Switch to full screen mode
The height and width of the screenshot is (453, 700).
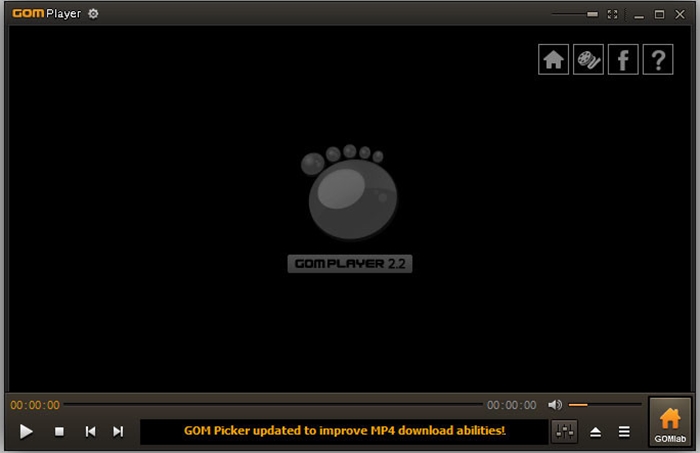click(x=612, y=14)
